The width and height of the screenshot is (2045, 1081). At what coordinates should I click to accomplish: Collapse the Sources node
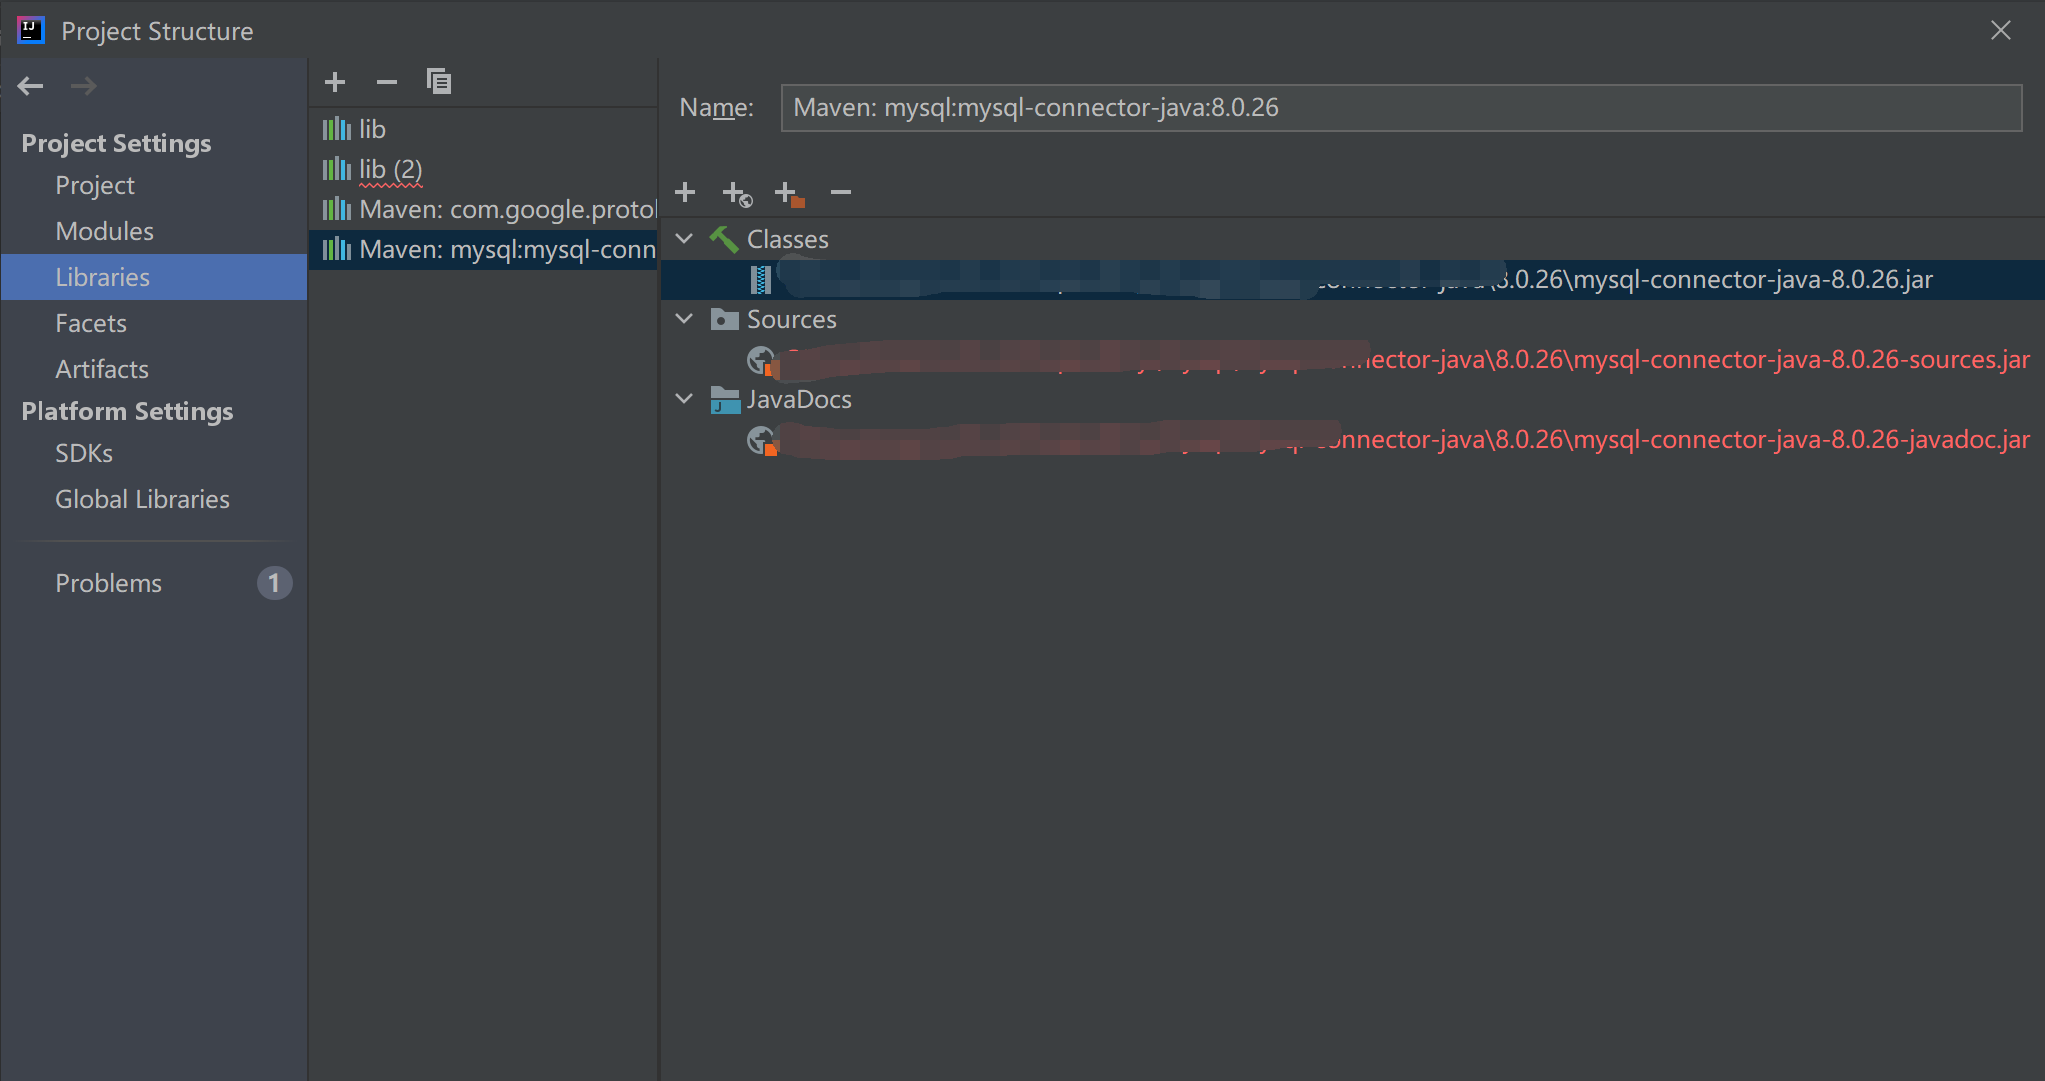(685, 319)
